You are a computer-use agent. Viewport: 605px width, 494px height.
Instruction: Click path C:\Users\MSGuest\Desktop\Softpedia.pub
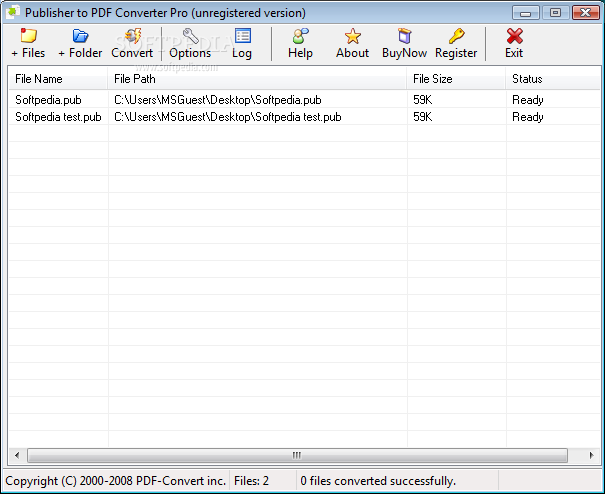pyautogui.click(x=218, y=100)
